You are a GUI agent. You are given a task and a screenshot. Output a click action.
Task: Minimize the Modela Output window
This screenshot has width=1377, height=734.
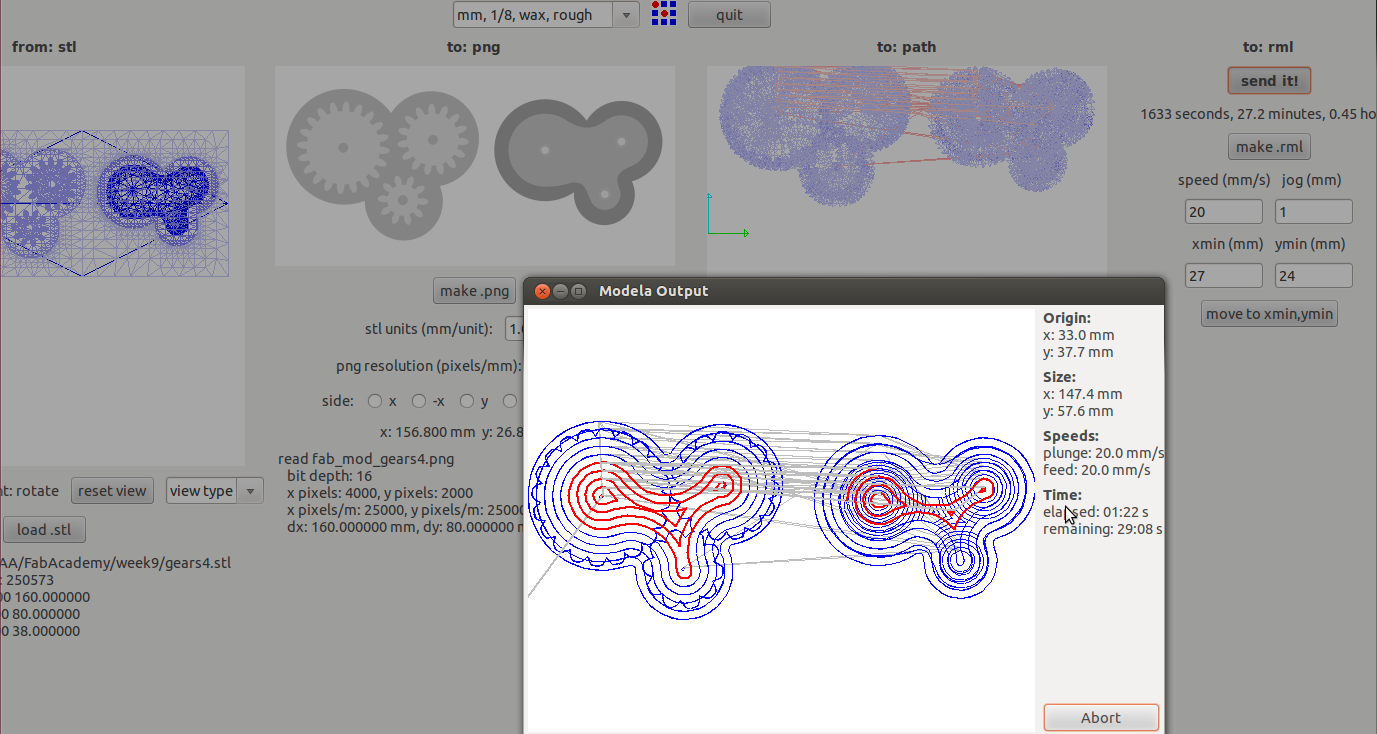561,291
